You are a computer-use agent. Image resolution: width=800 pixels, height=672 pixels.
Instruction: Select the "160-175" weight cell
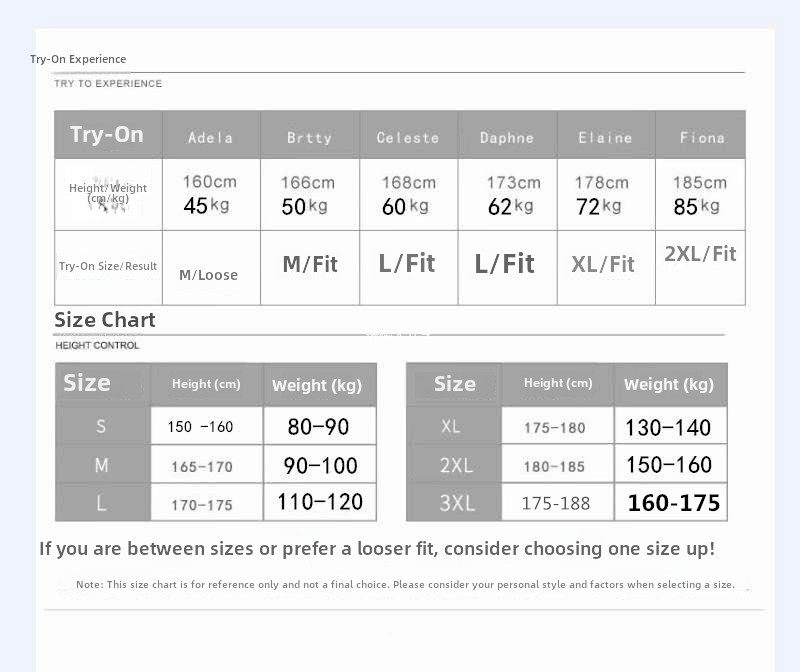coord(673,503)
